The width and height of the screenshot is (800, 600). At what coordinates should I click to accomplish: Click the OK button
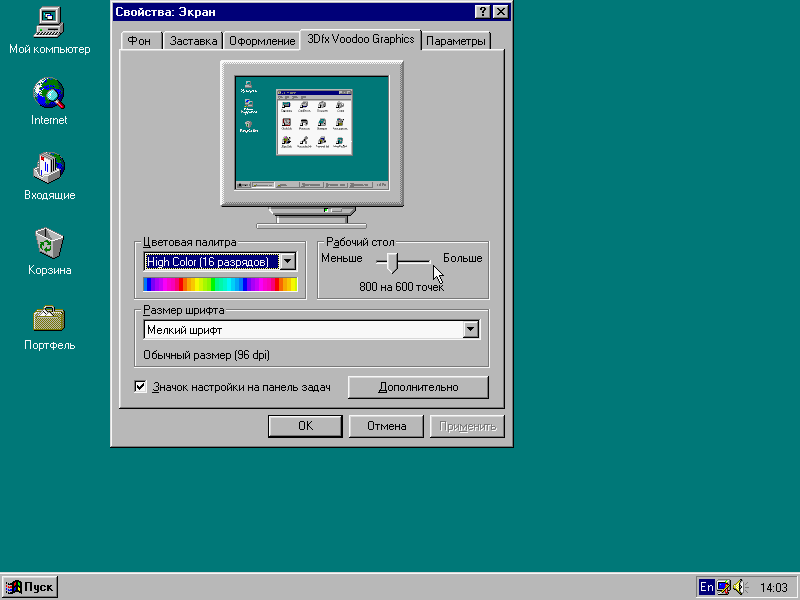click(305, 426)
